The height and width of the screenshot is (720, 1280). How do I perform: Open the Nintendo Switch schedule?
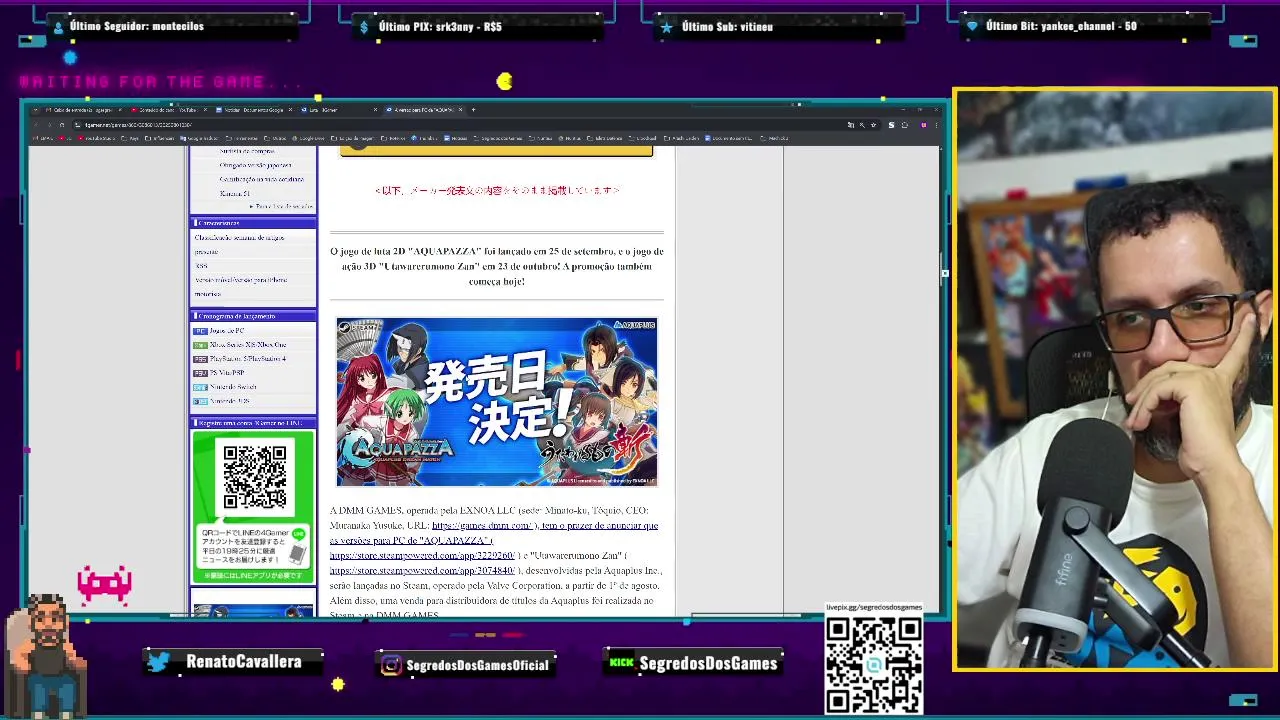[x=233, y=387]
